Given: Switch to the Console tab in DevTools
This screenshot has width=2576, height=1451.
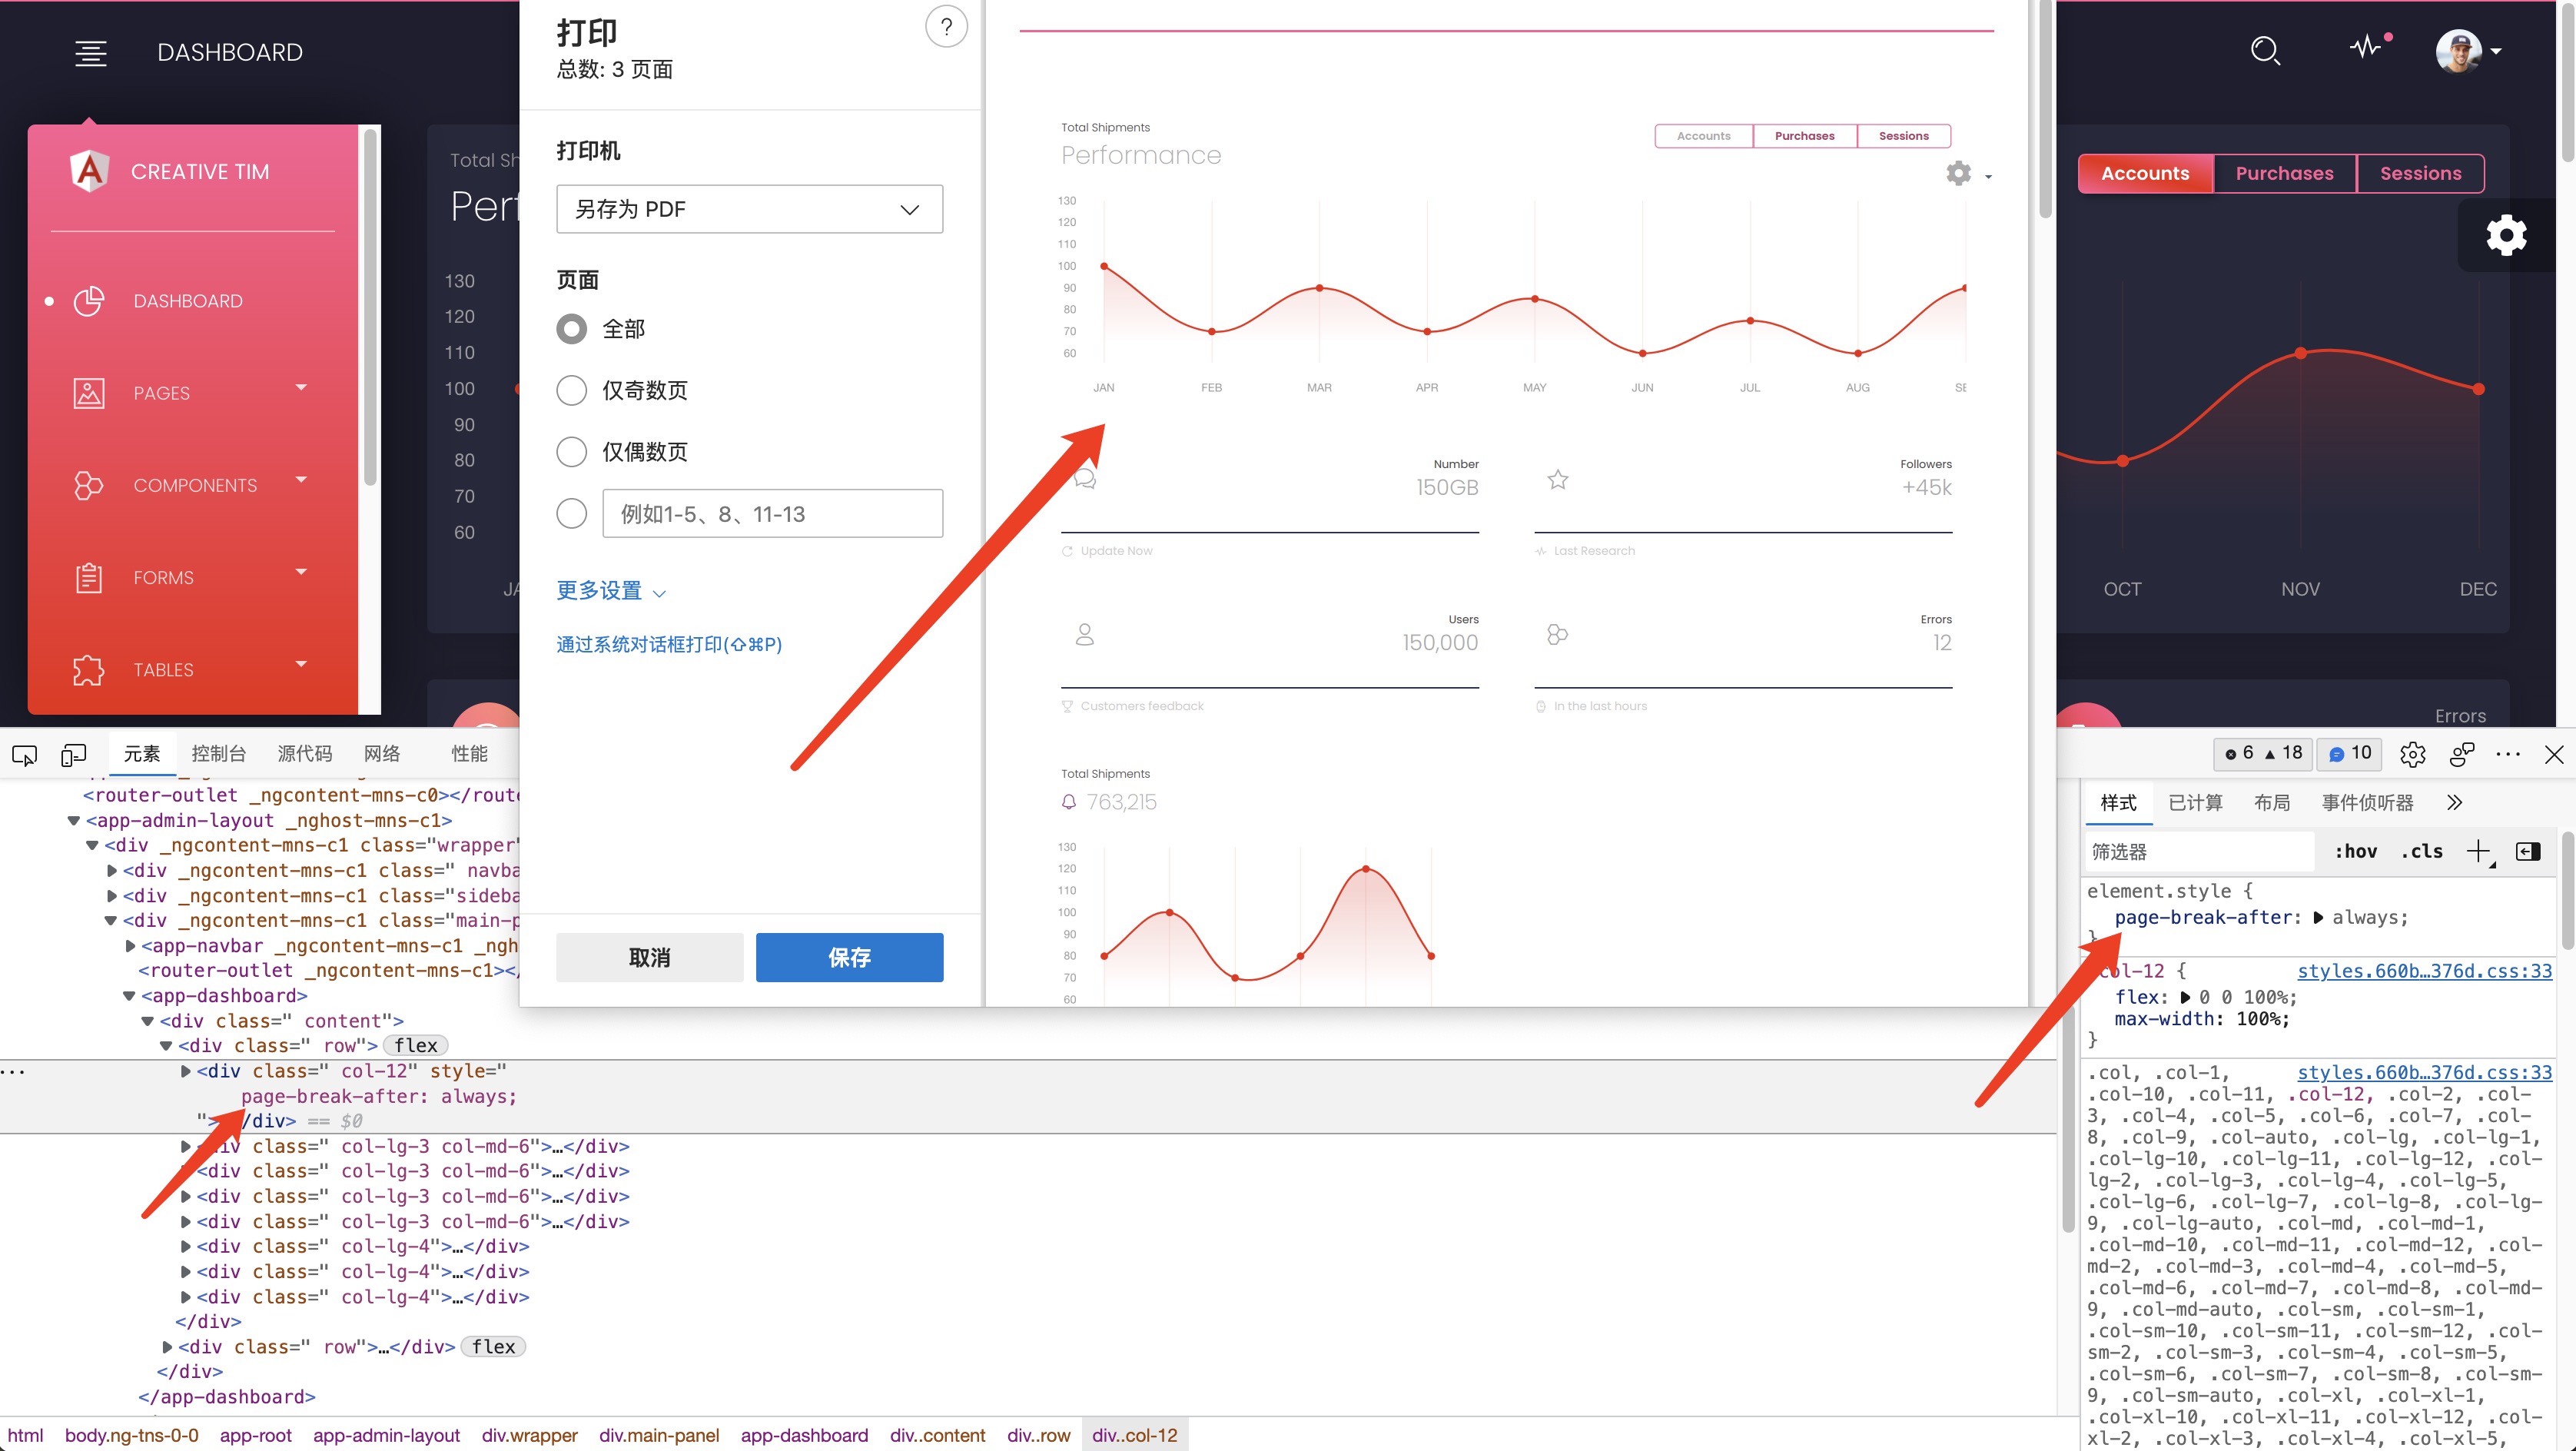Looking at the screenshot, I should tap(218, 754).
